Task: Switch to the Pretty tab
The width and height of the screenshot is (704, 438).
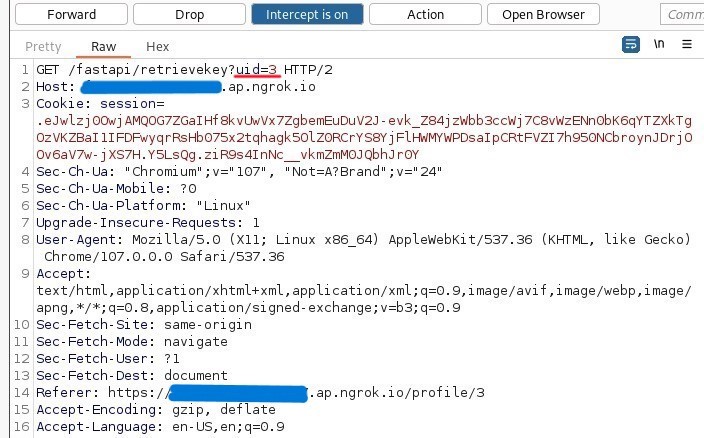Action: pyautogui.click(x=43, y=46)
